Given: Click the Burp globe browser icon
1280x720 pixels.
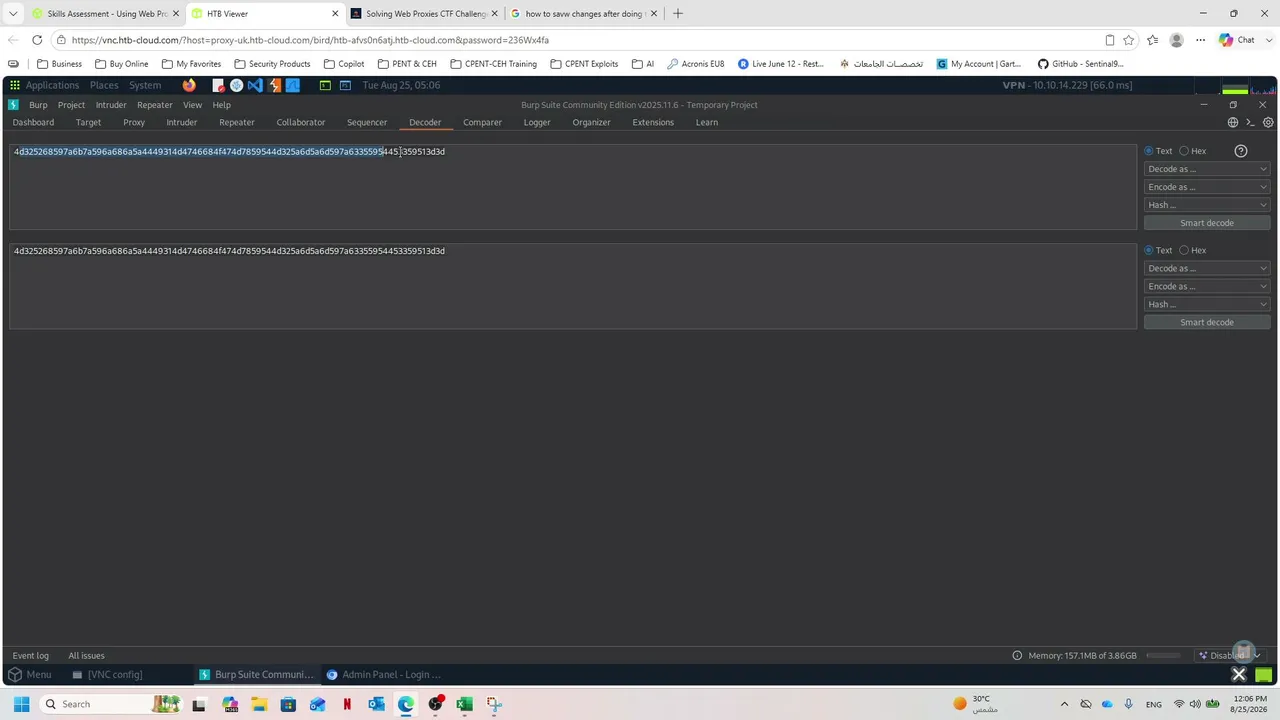Looking at the screenshot, I should coord(1233,122).
